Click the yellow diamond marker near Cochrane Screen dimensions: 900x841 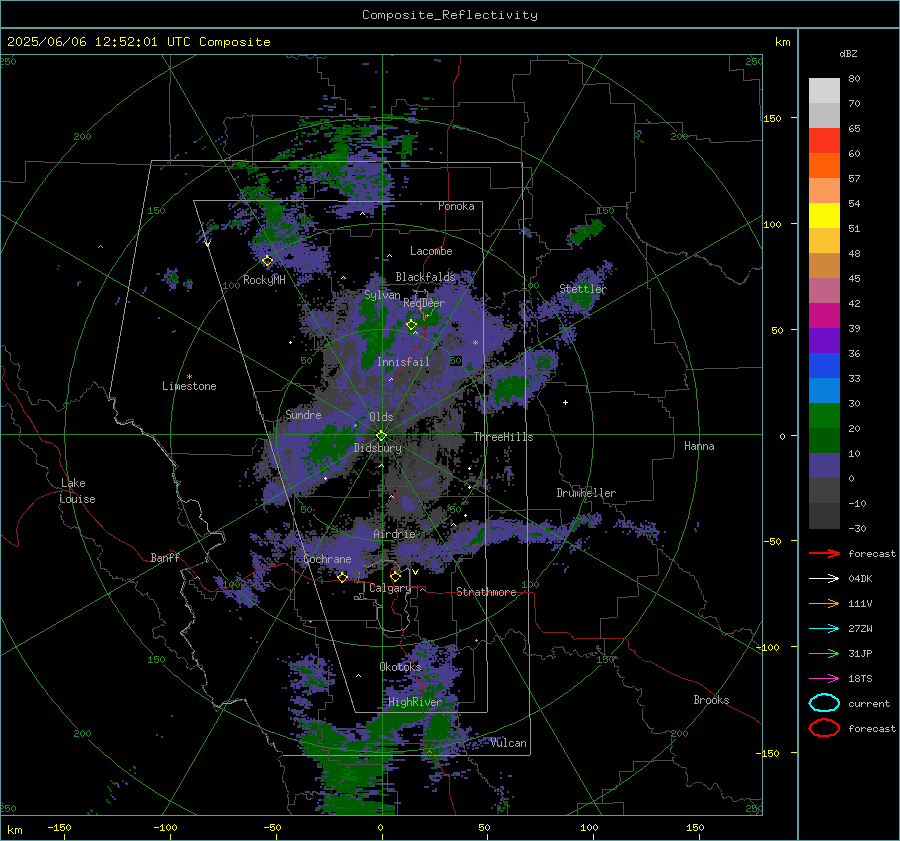point(343,577)
